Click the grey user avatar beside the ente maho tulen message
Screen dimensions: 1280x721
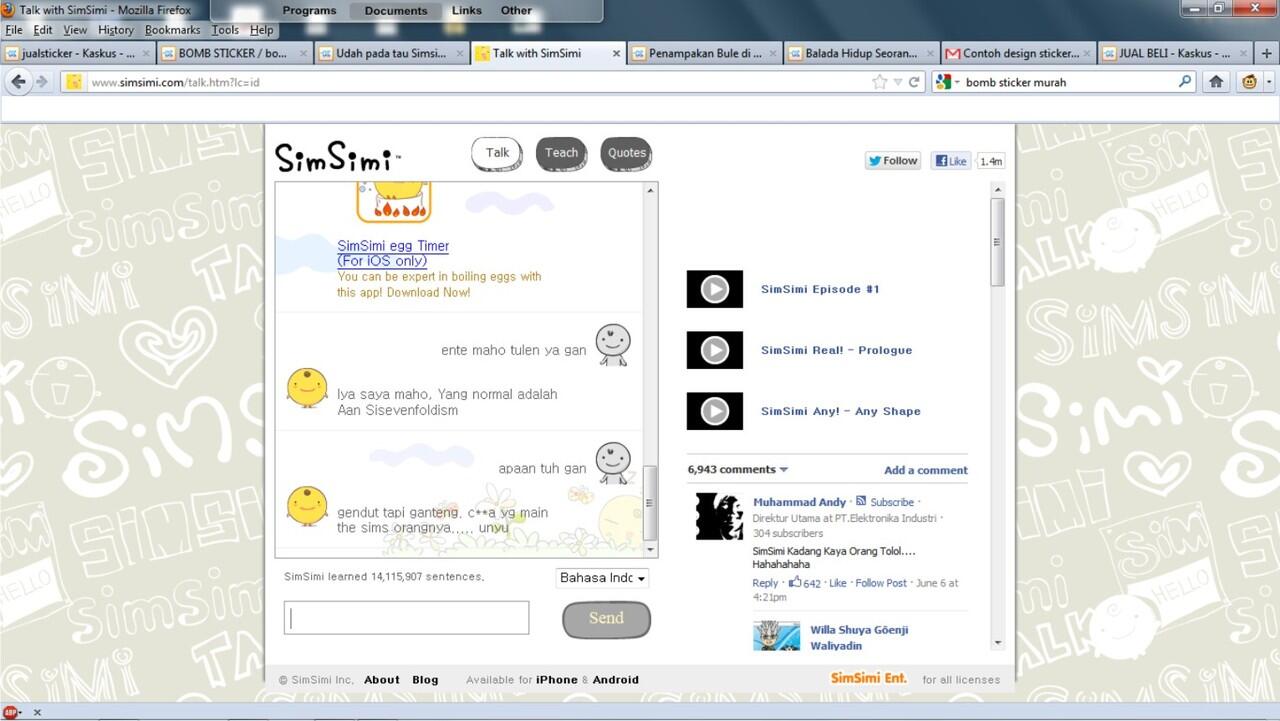click(x=613, y=344)
